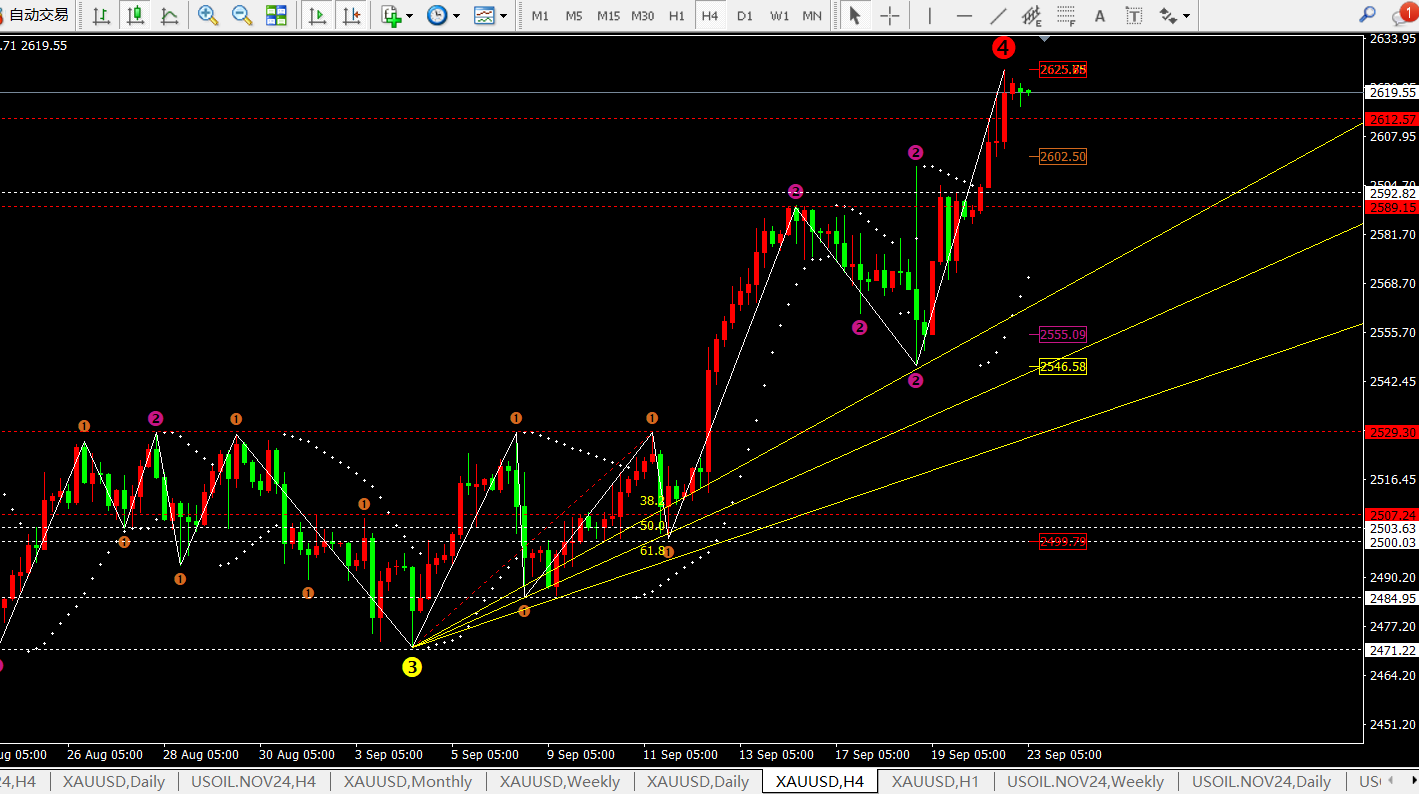This screenshot has height=795, width=1419.
Task: Click the 2546.58 price label
Action: click(1062, 367)
